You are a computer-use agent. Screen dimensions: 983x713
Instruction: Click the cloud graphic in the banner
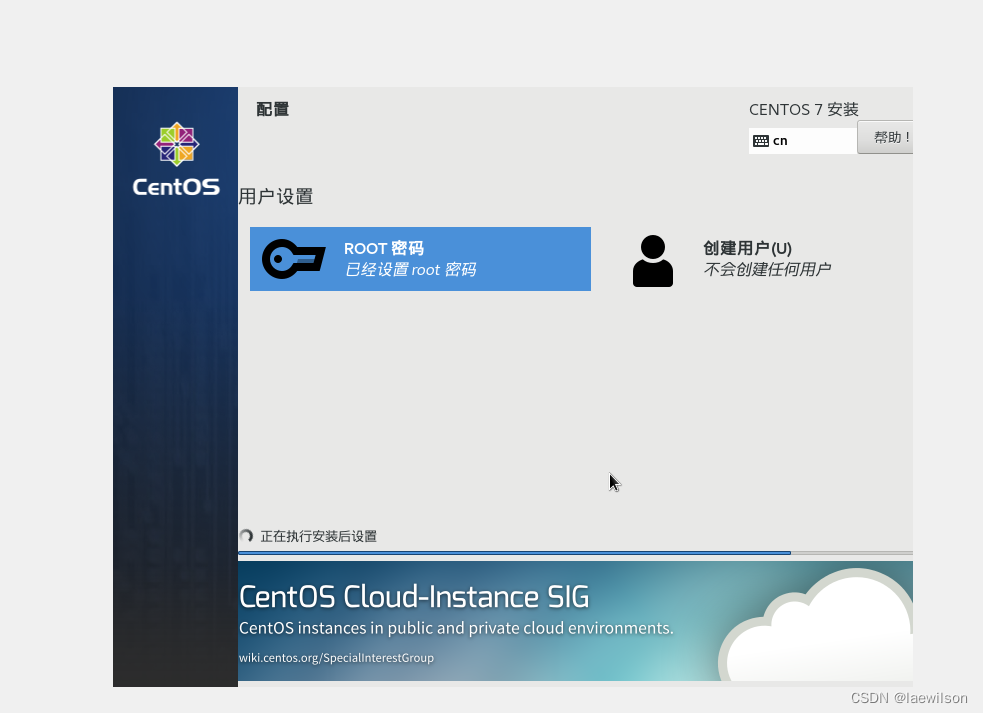[x=815, y=627]
